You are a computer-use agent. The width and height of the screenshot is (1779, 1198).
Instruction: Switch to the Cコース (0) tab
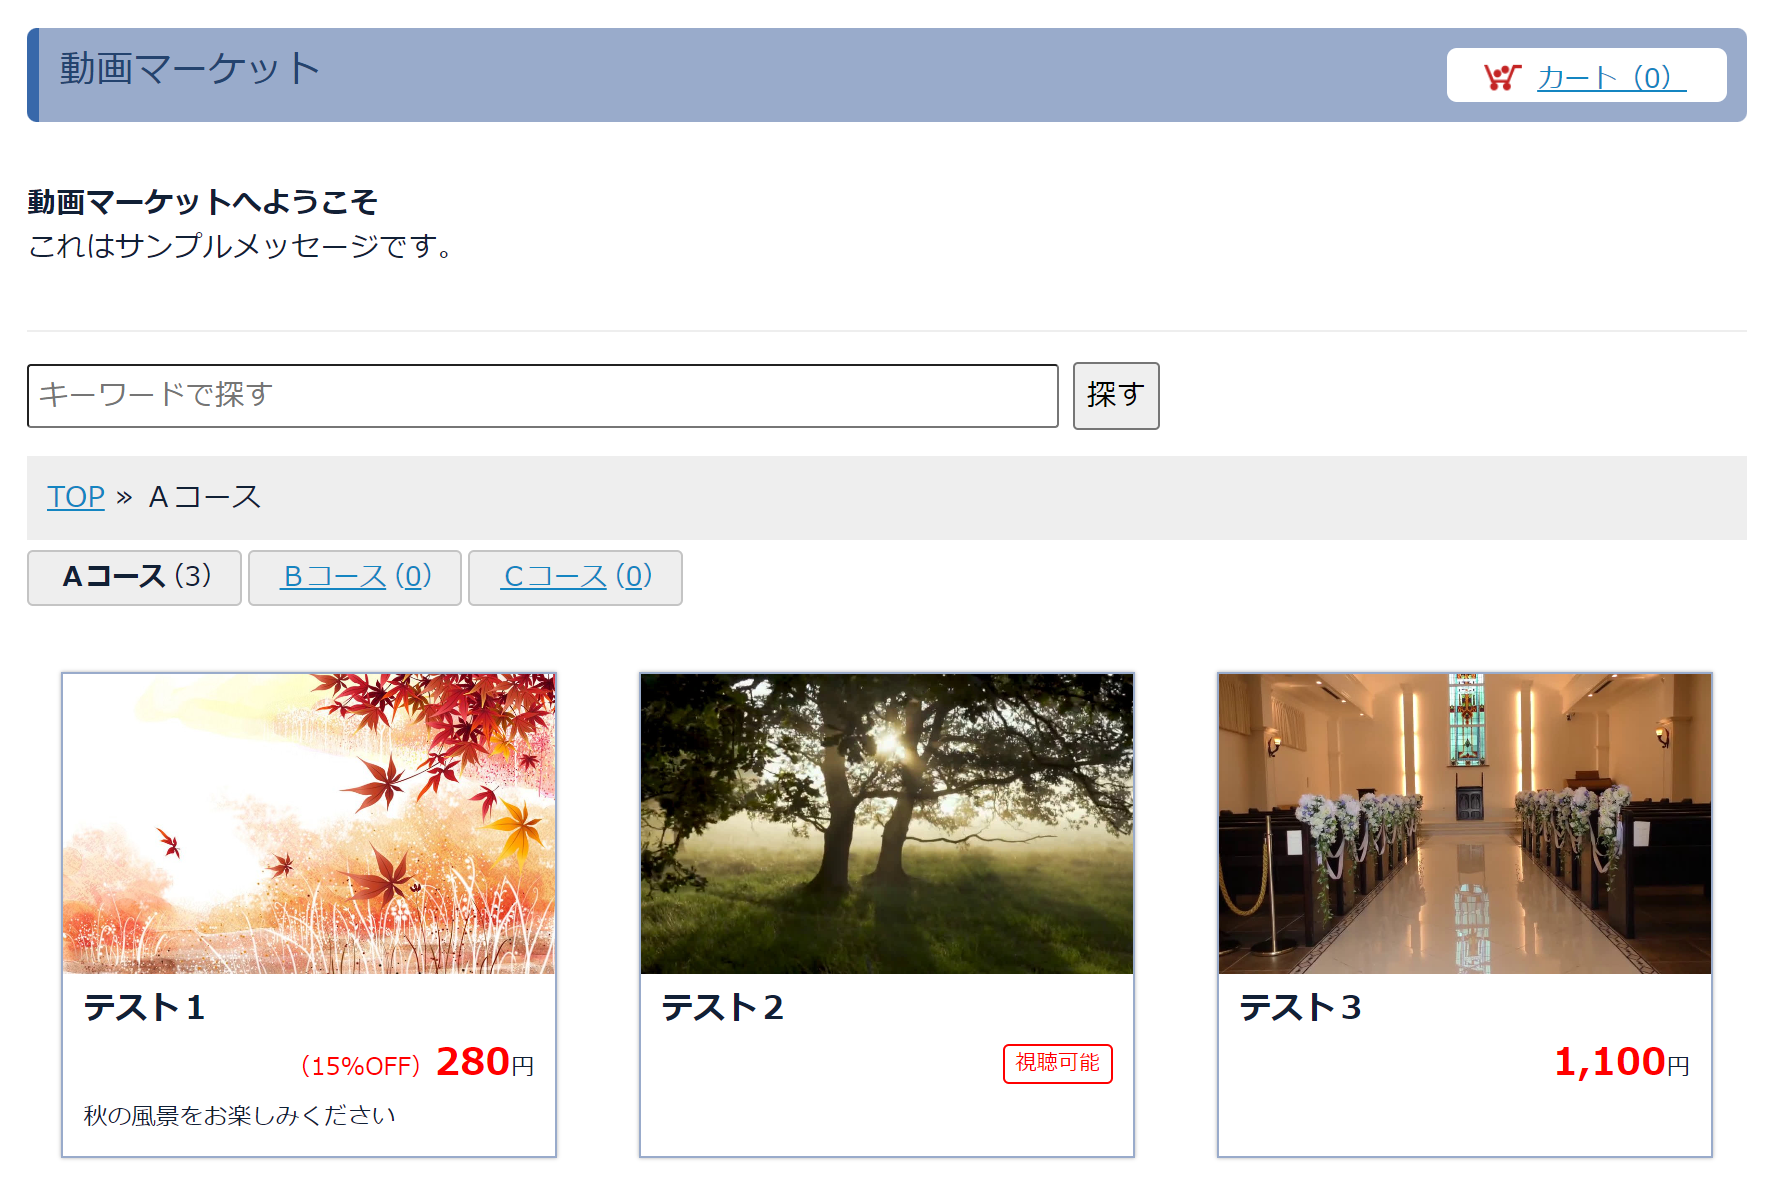[x=576, y=578]
